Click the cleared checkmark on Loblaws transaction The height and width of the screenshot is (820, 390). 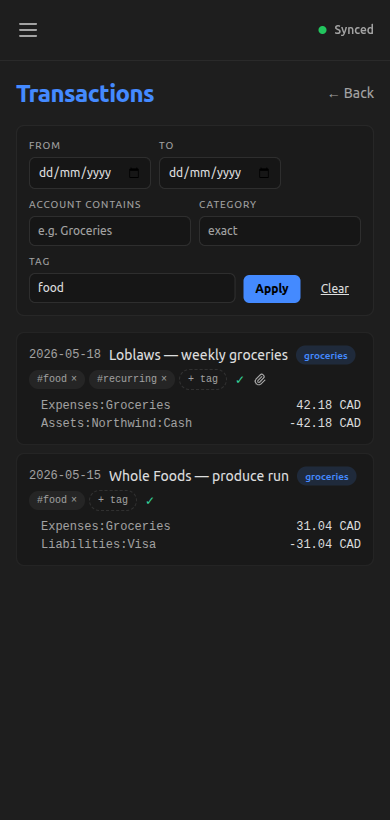tap(240, 380)
